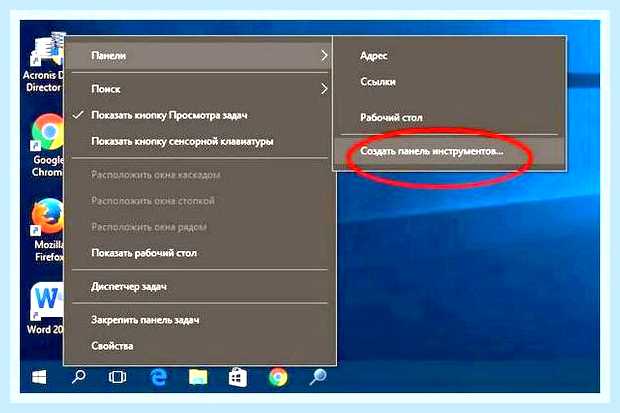This screenshot has height=413, width=620.
Task: Open the Windows Start button
Action: 39,377
